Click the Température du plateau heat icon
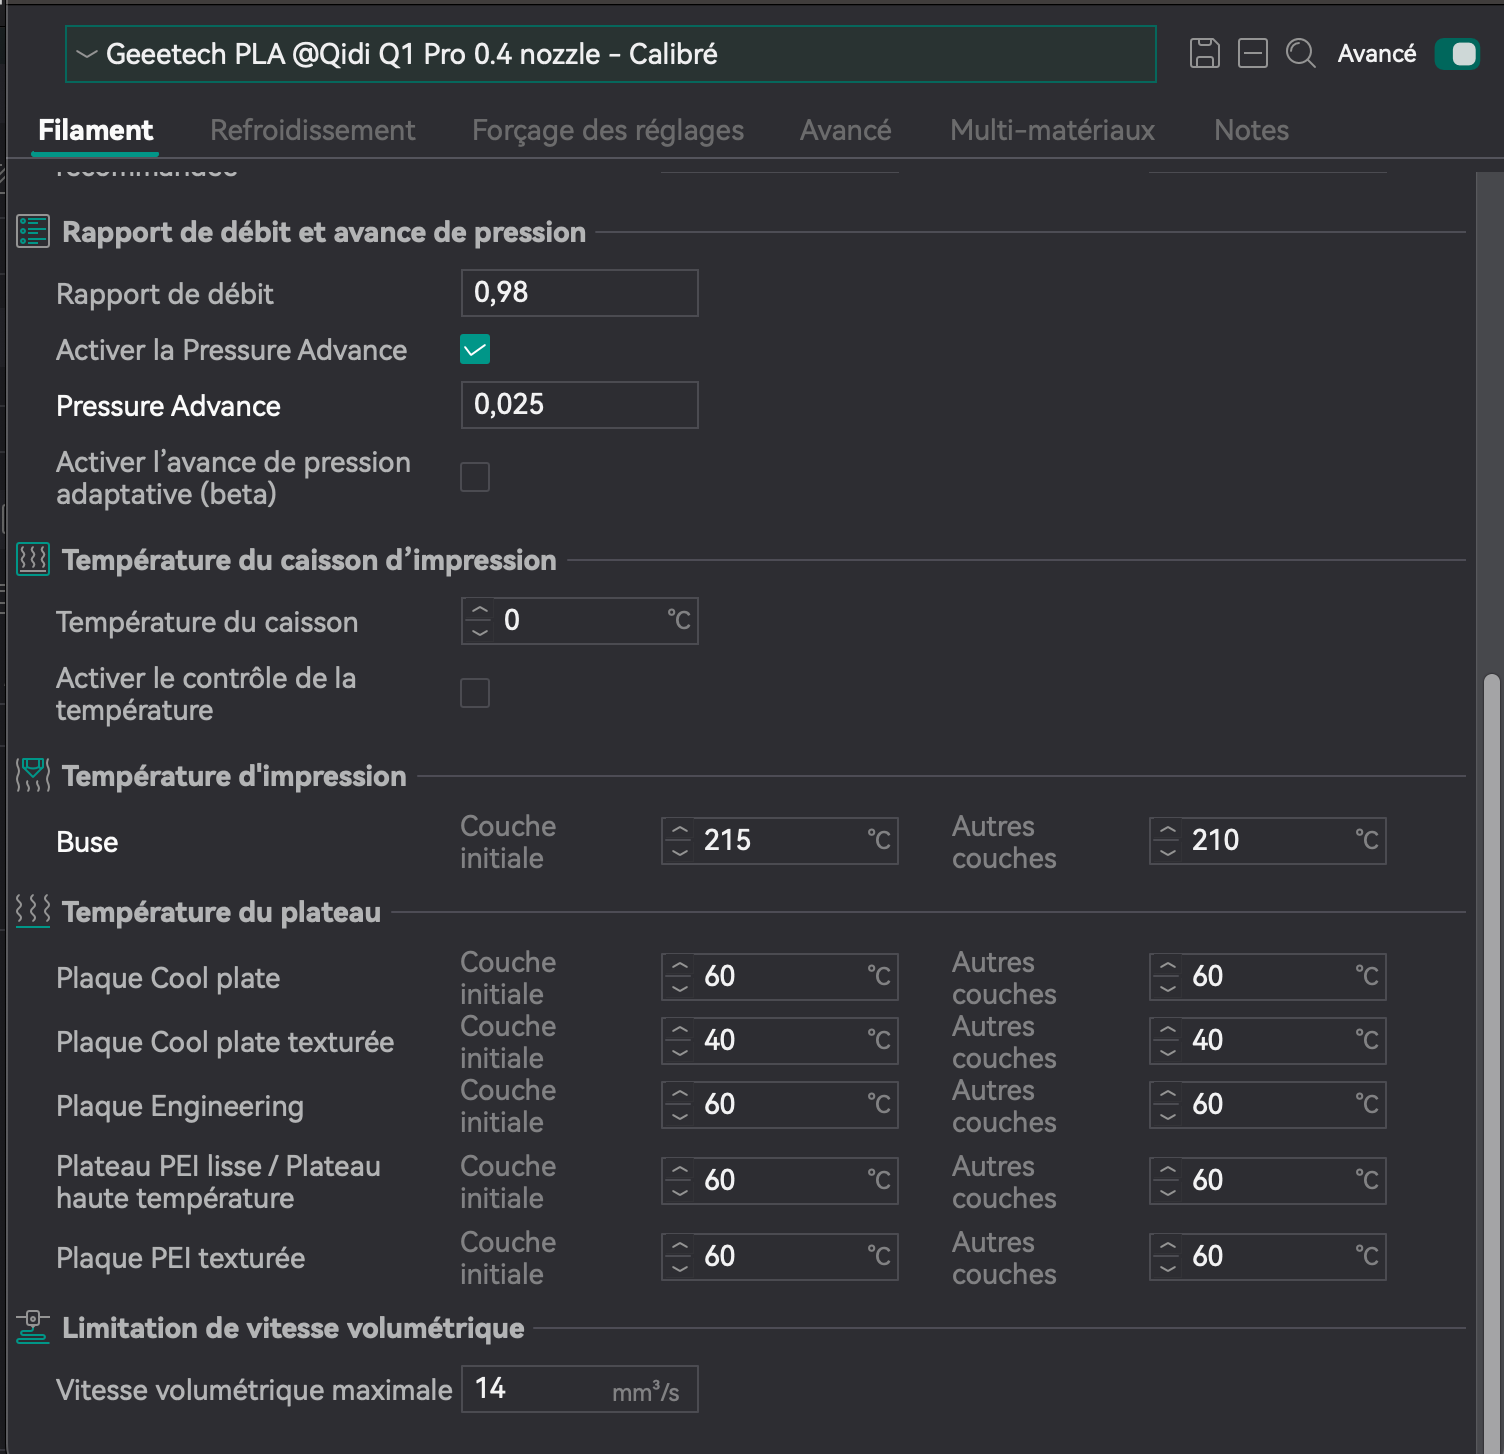Viewport: 1504px width, 1454px height. pos(33,911)
